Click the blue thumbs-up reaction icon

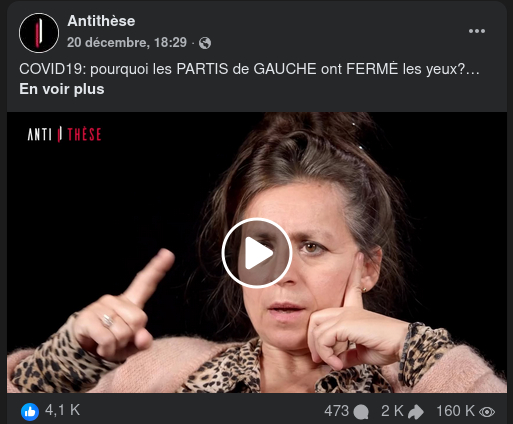30,412
